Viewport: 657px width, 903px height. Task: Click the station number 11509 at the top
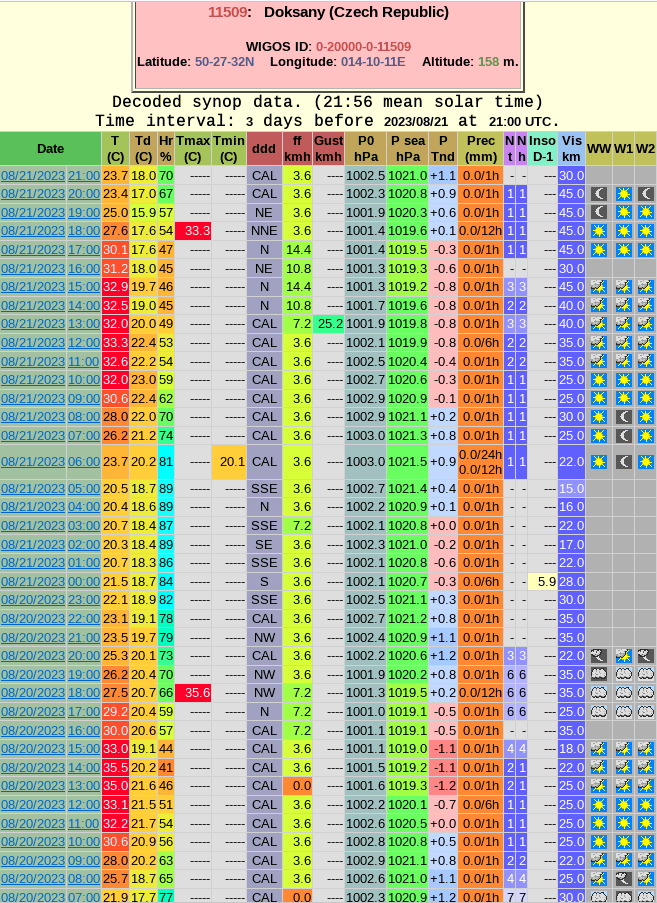[x=228, y=12]
